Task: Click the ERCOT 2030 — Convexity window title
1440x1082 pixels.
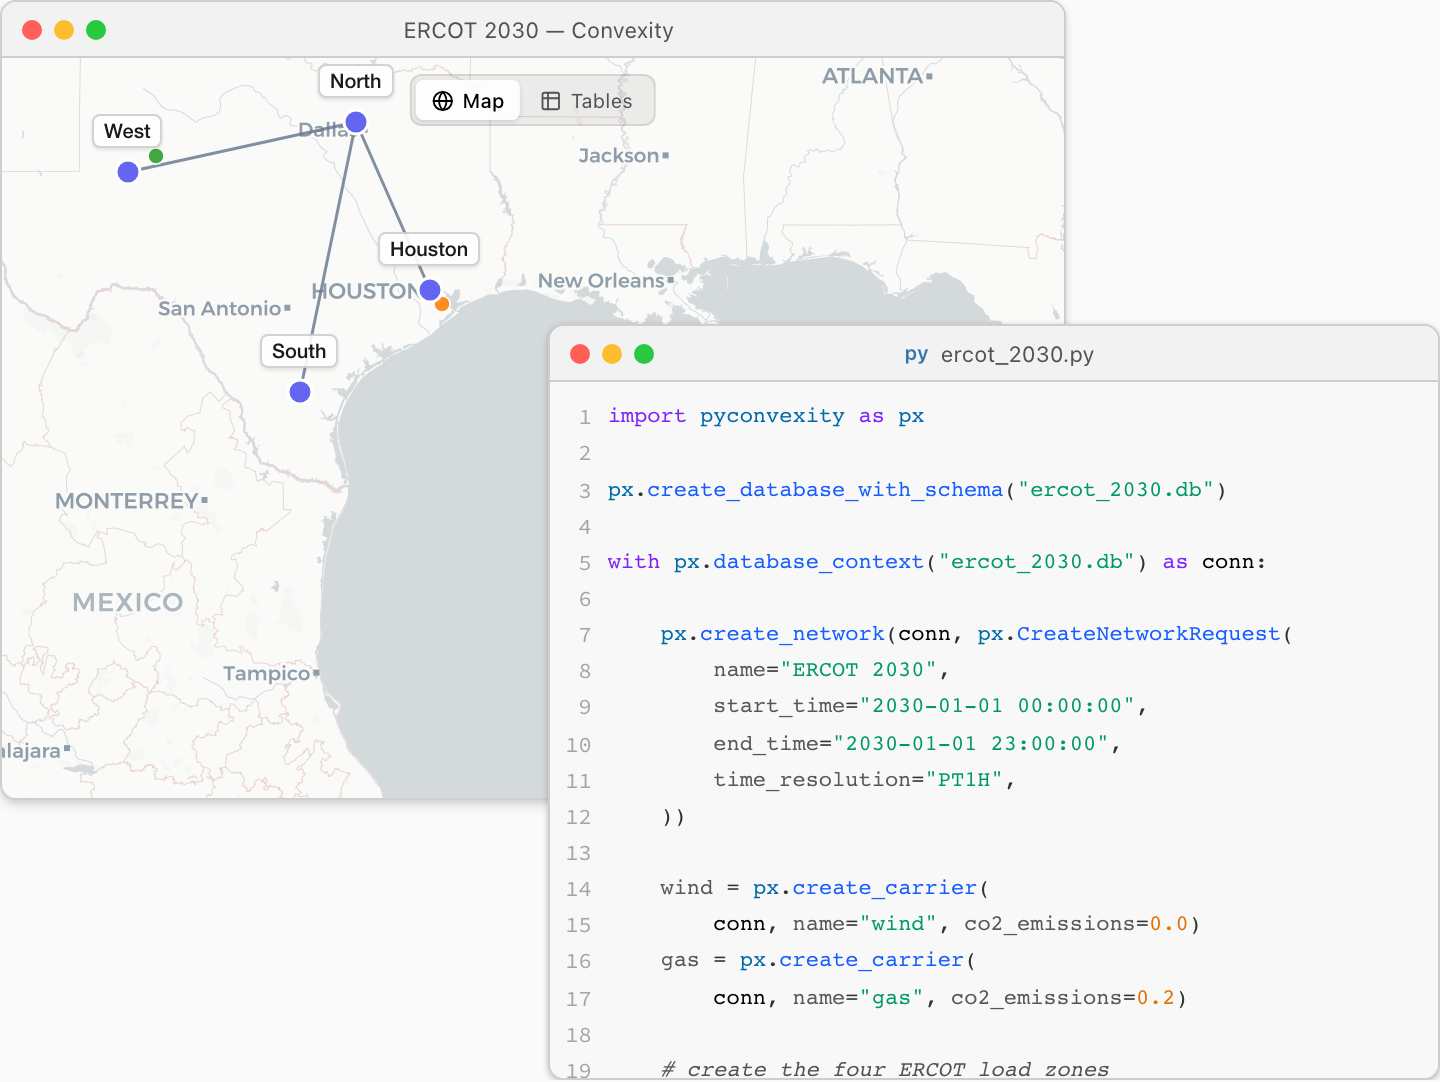Action: tap(538, 31)
